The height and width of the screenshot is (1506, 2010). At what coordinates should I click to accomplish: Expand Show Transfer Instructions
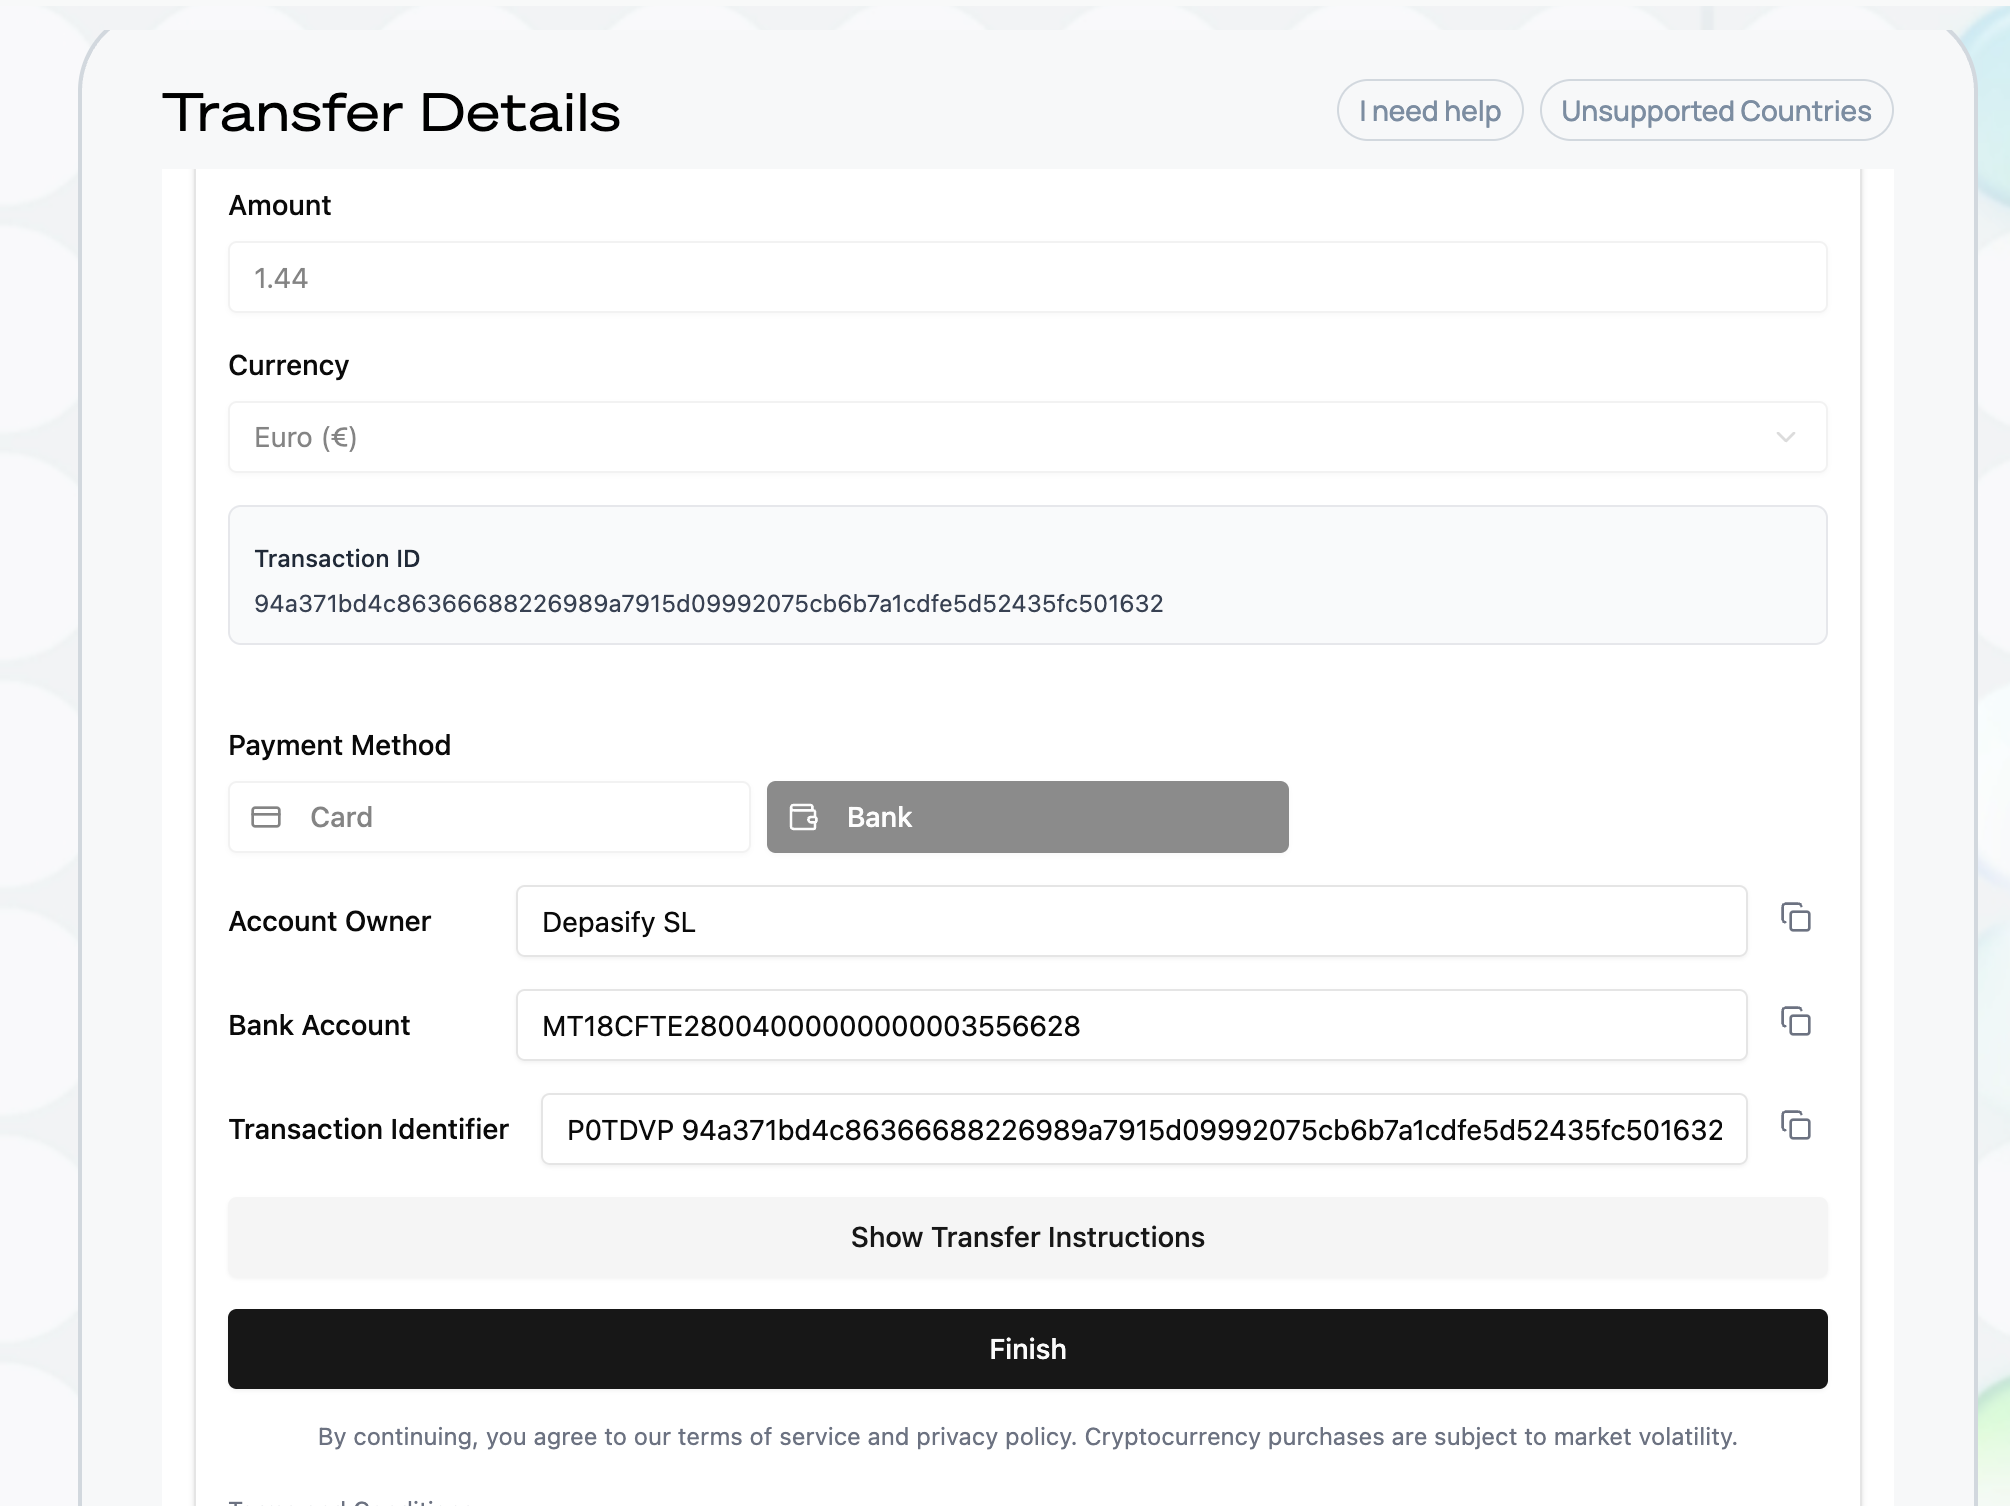click(1027, 1237)
